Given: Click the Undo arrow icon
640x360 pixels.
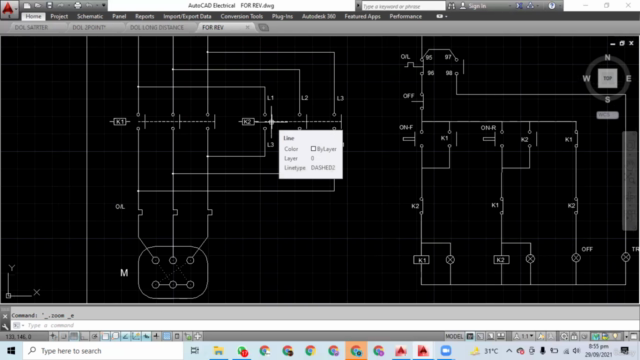Looking at the screenshot, I should coord(89,6).
